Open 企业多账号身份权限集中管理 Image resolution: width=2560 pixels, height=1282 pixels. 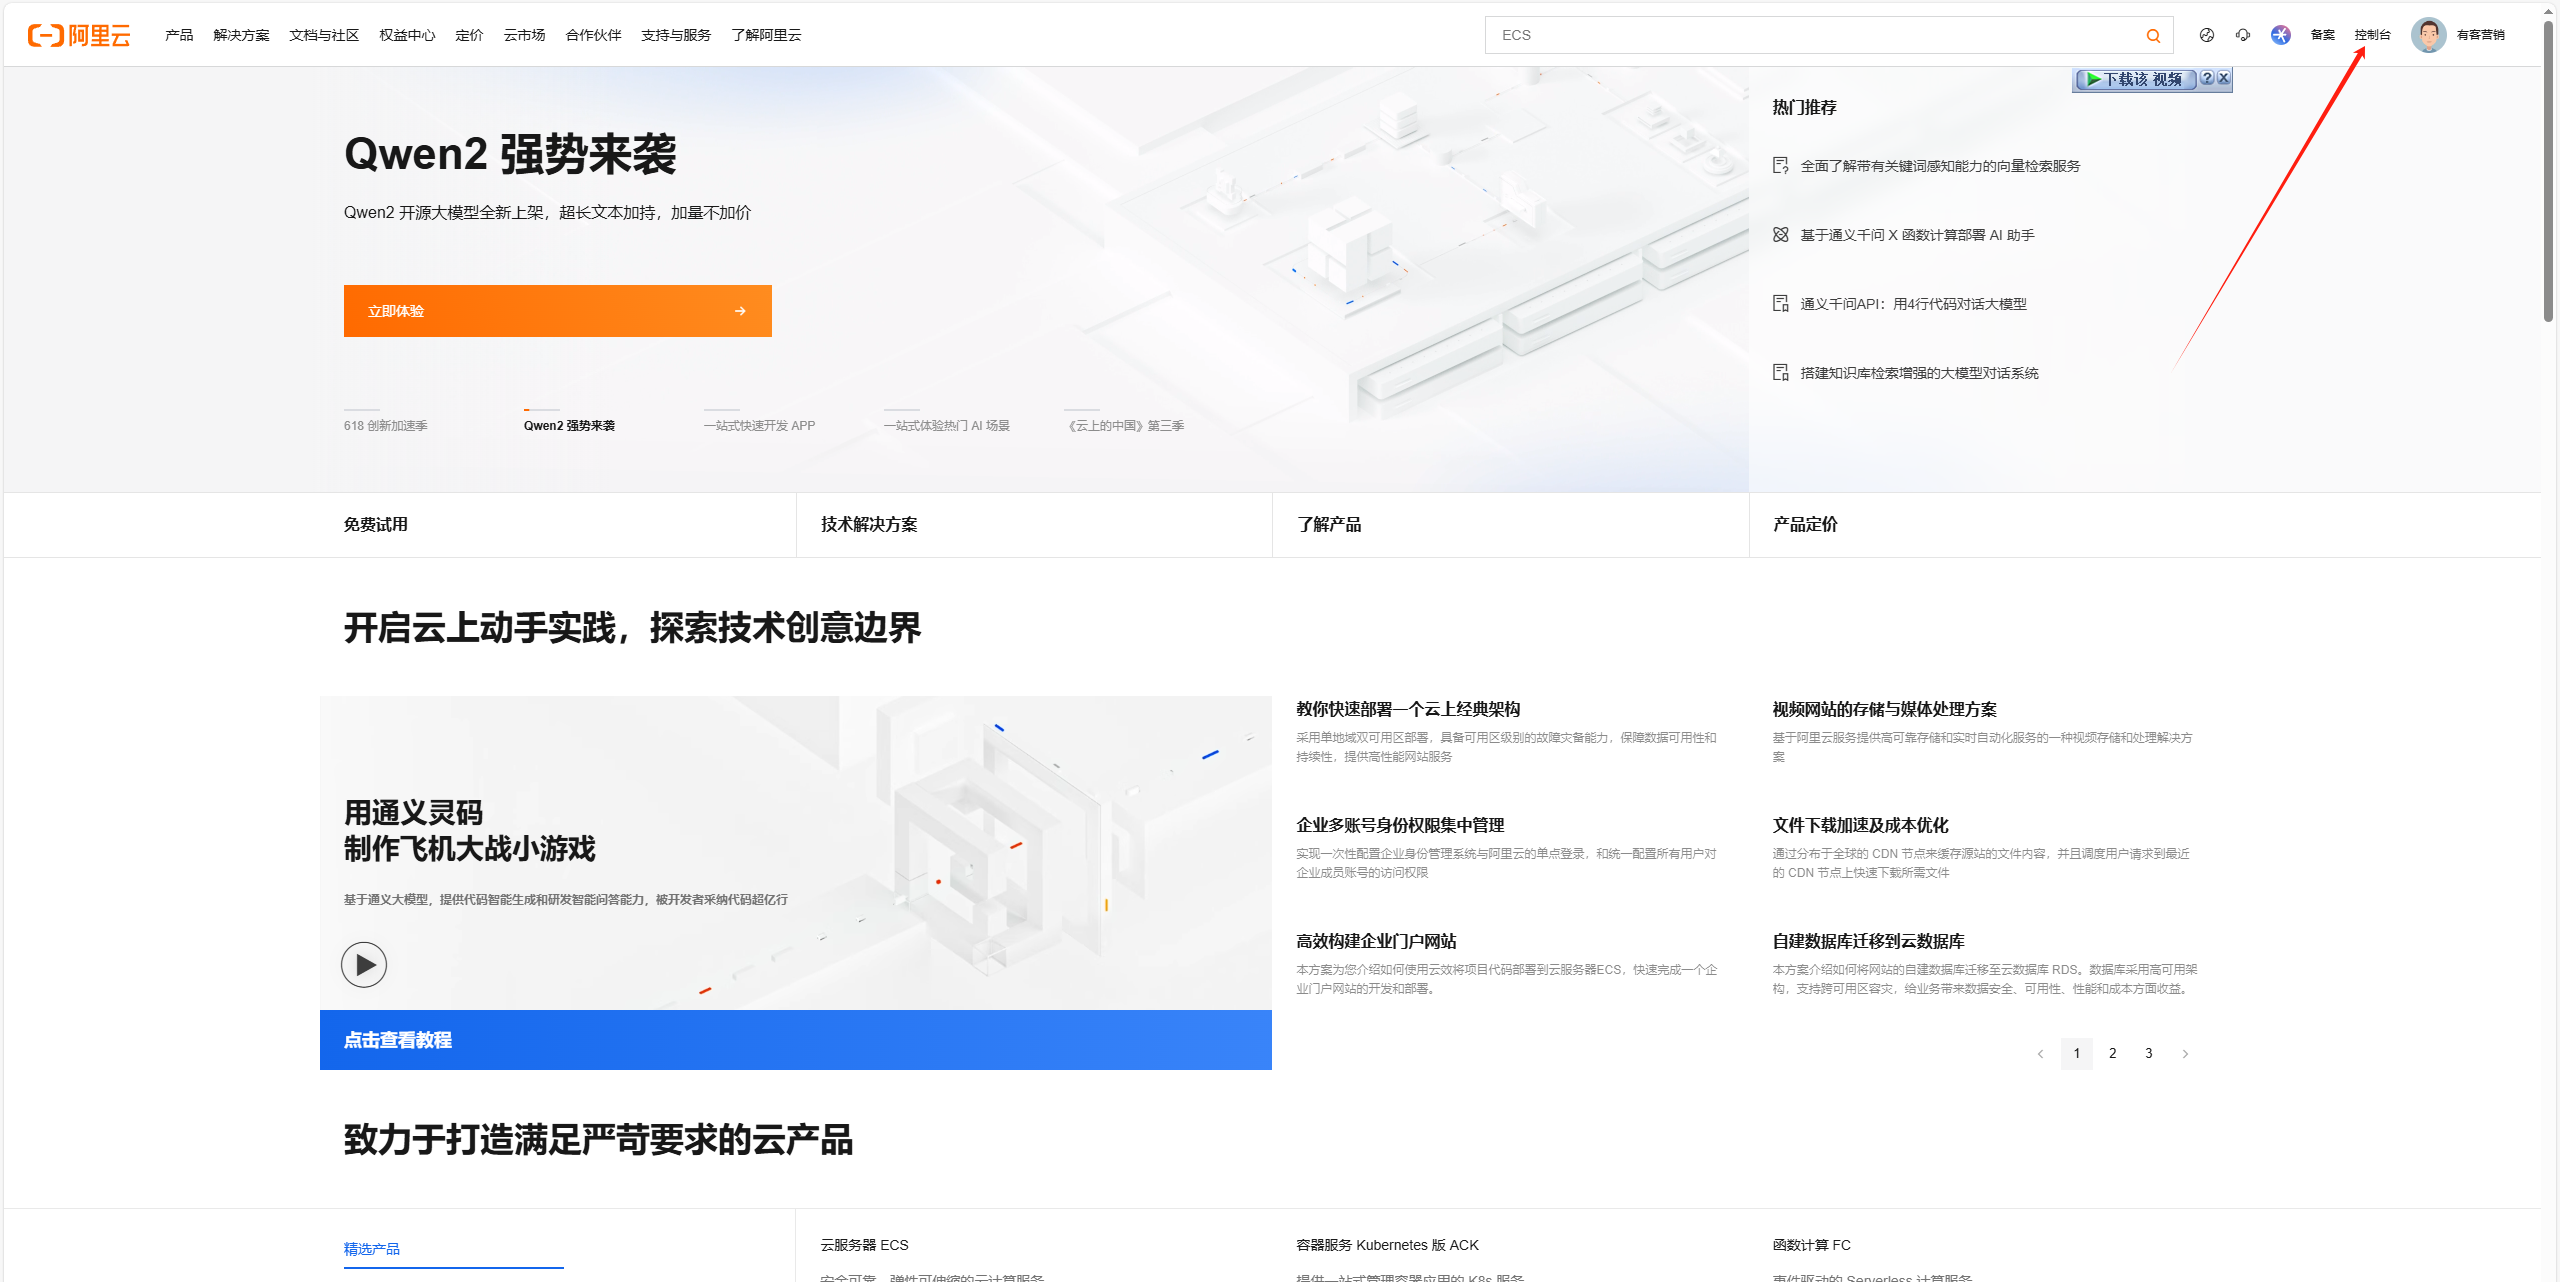(1400, 825)
